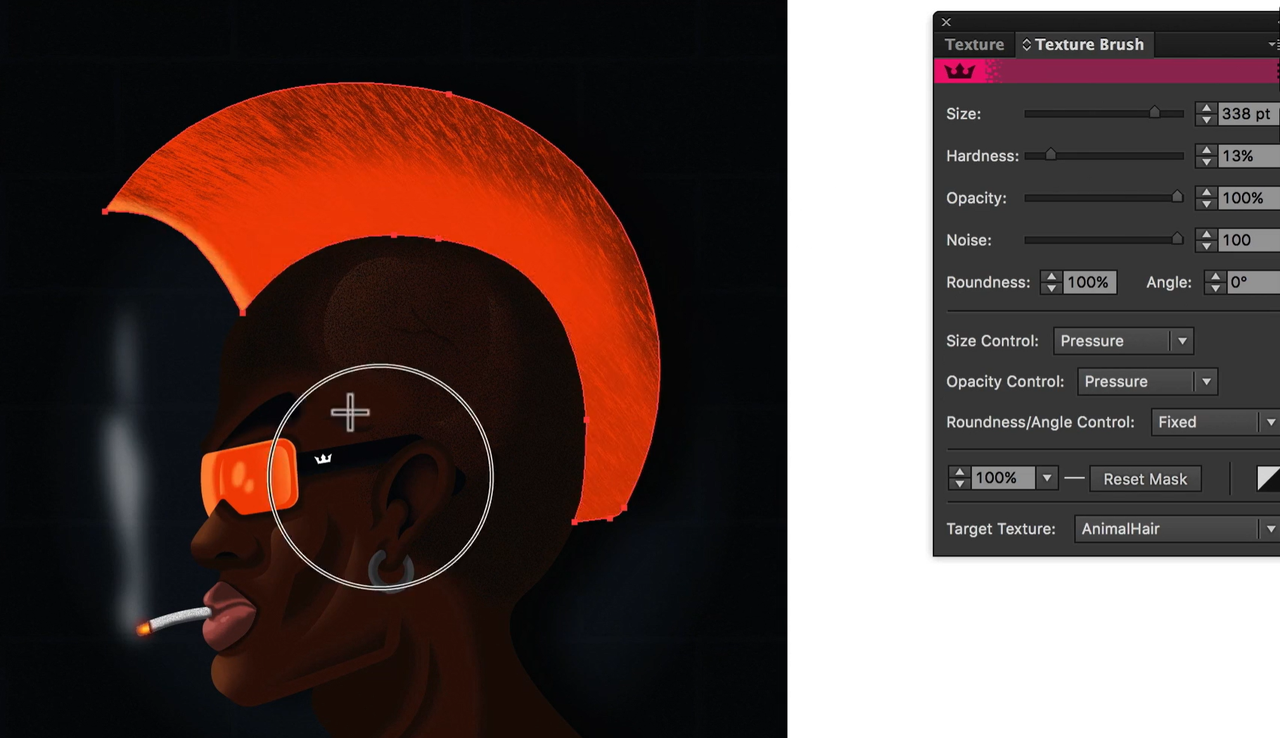
Task: Increase Opacity using its stepper arrow
Action: tap(1205, 192)
